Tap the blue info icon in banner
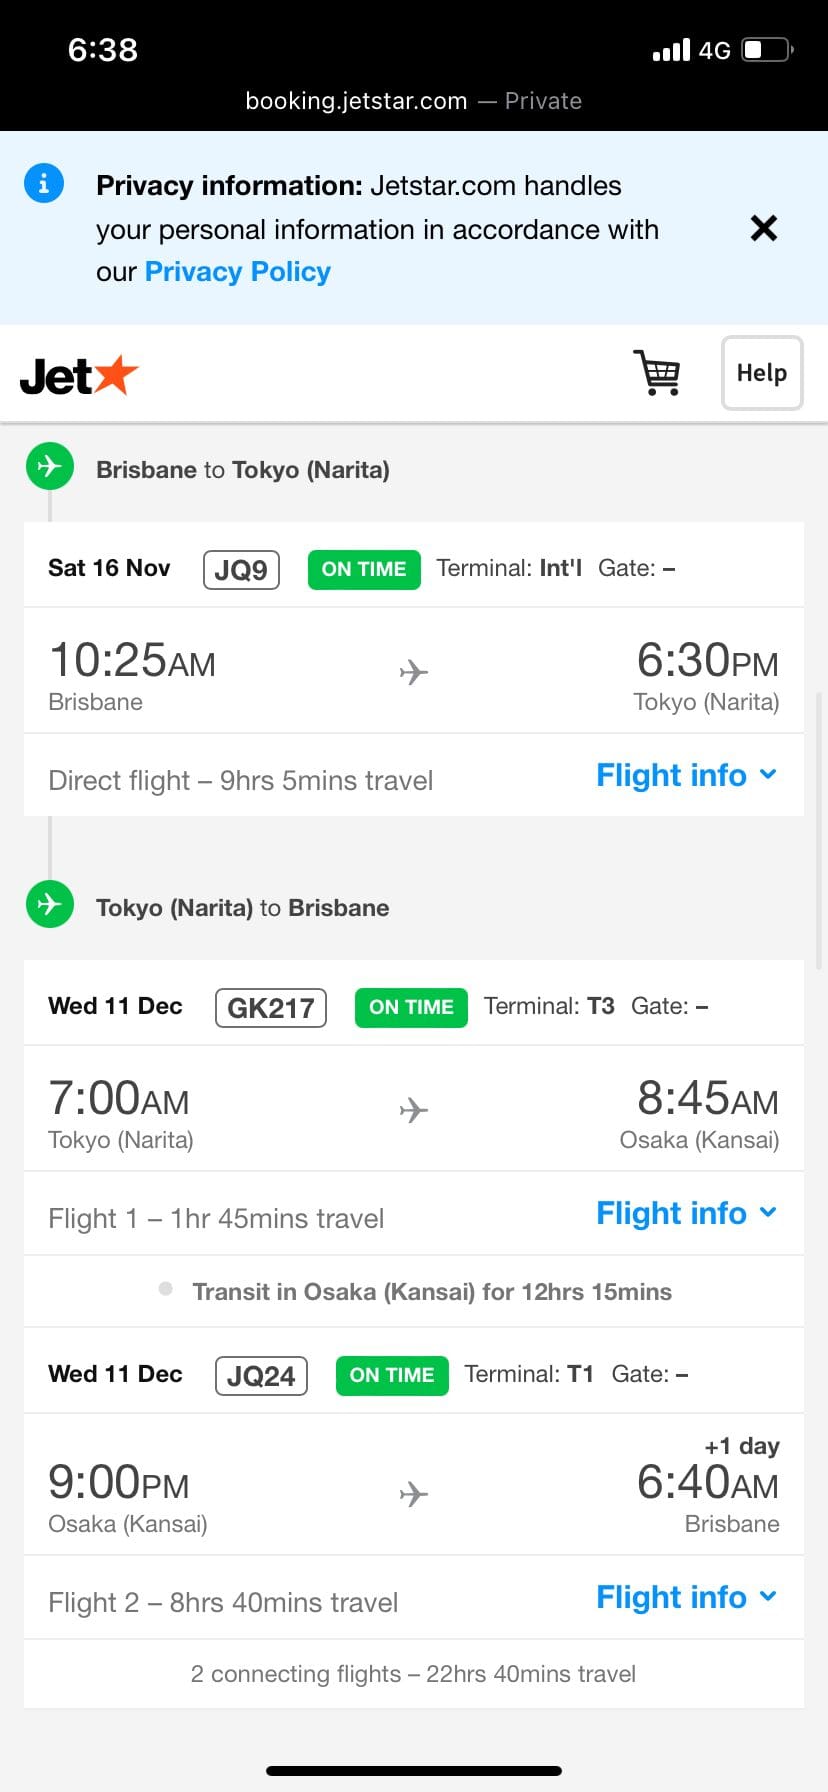The width and height of the screenshot is (828, 1792). [44, 183]
